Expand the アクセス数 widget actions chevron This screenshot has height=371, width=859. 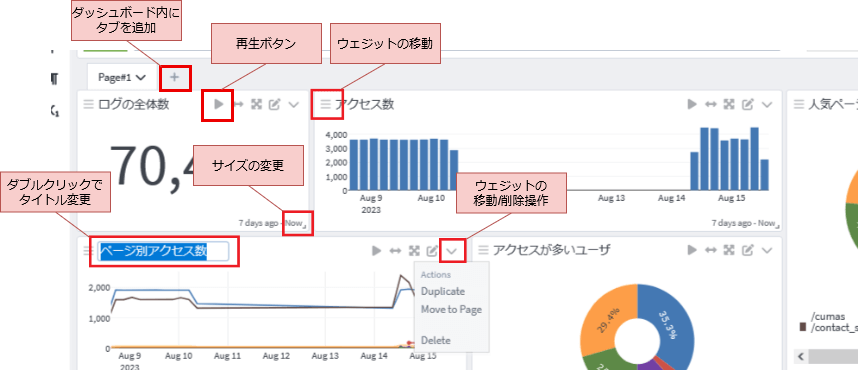[x=766, y=105]
